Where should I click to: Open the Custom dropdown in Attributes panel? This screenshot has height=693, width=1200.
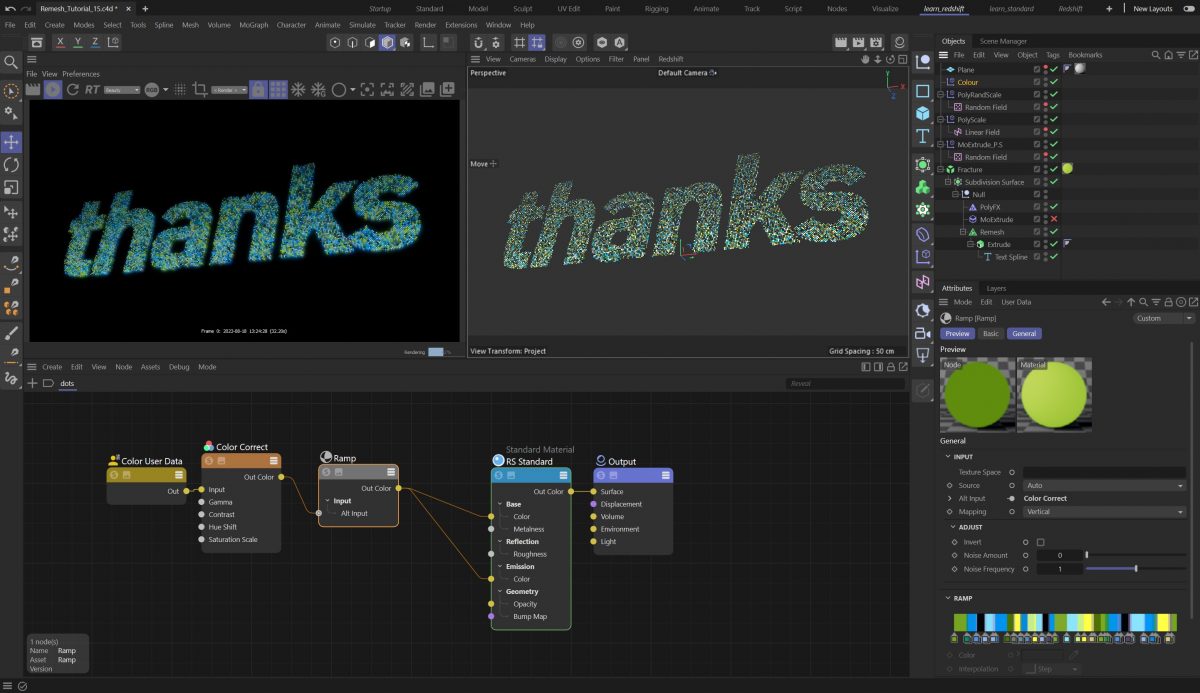click(1164, 318)
